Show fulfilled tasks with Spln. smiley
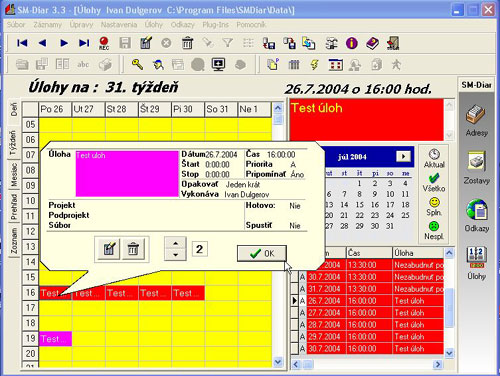The height and width of the screenshot is (376, 500). tap(434, 207)
